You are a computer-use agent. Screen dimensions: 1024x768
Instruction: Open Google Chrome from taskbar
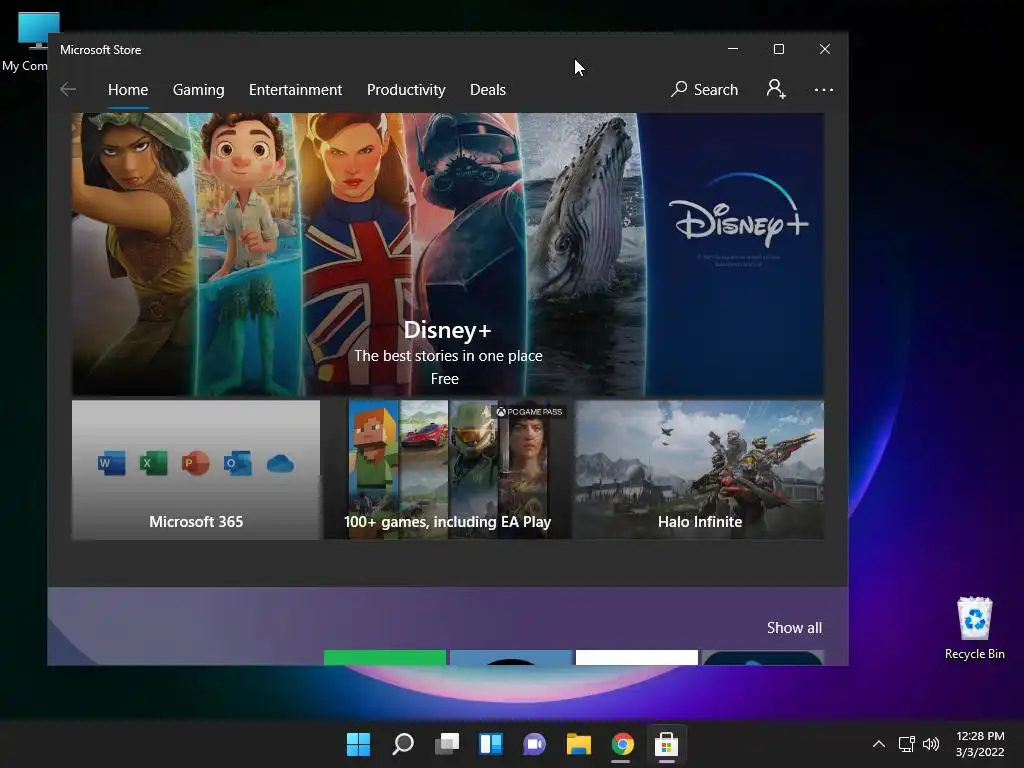tap(622, 744)
